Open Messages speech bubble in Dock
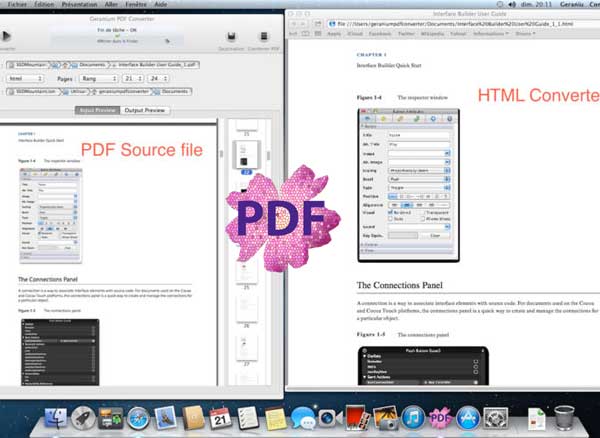Viewport: 600px width, 438px height. pyautogui.click(x=303, y=418)
